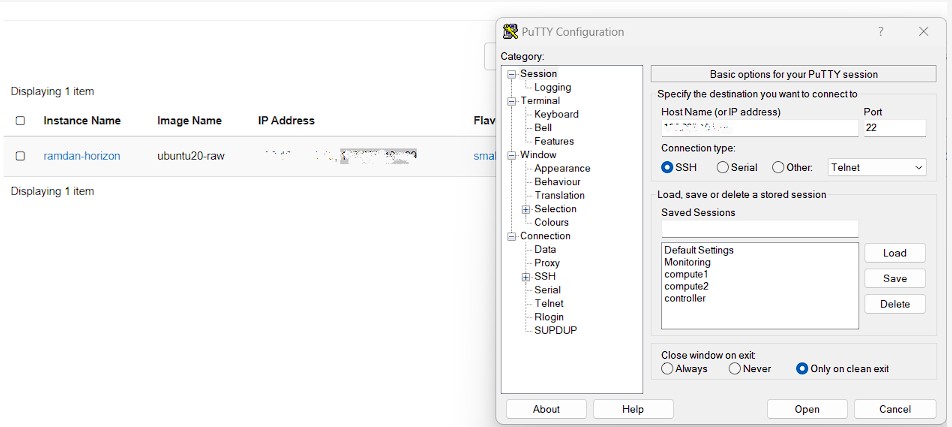
Task: Expand the Selection tree node
Action: pos(526,209)
